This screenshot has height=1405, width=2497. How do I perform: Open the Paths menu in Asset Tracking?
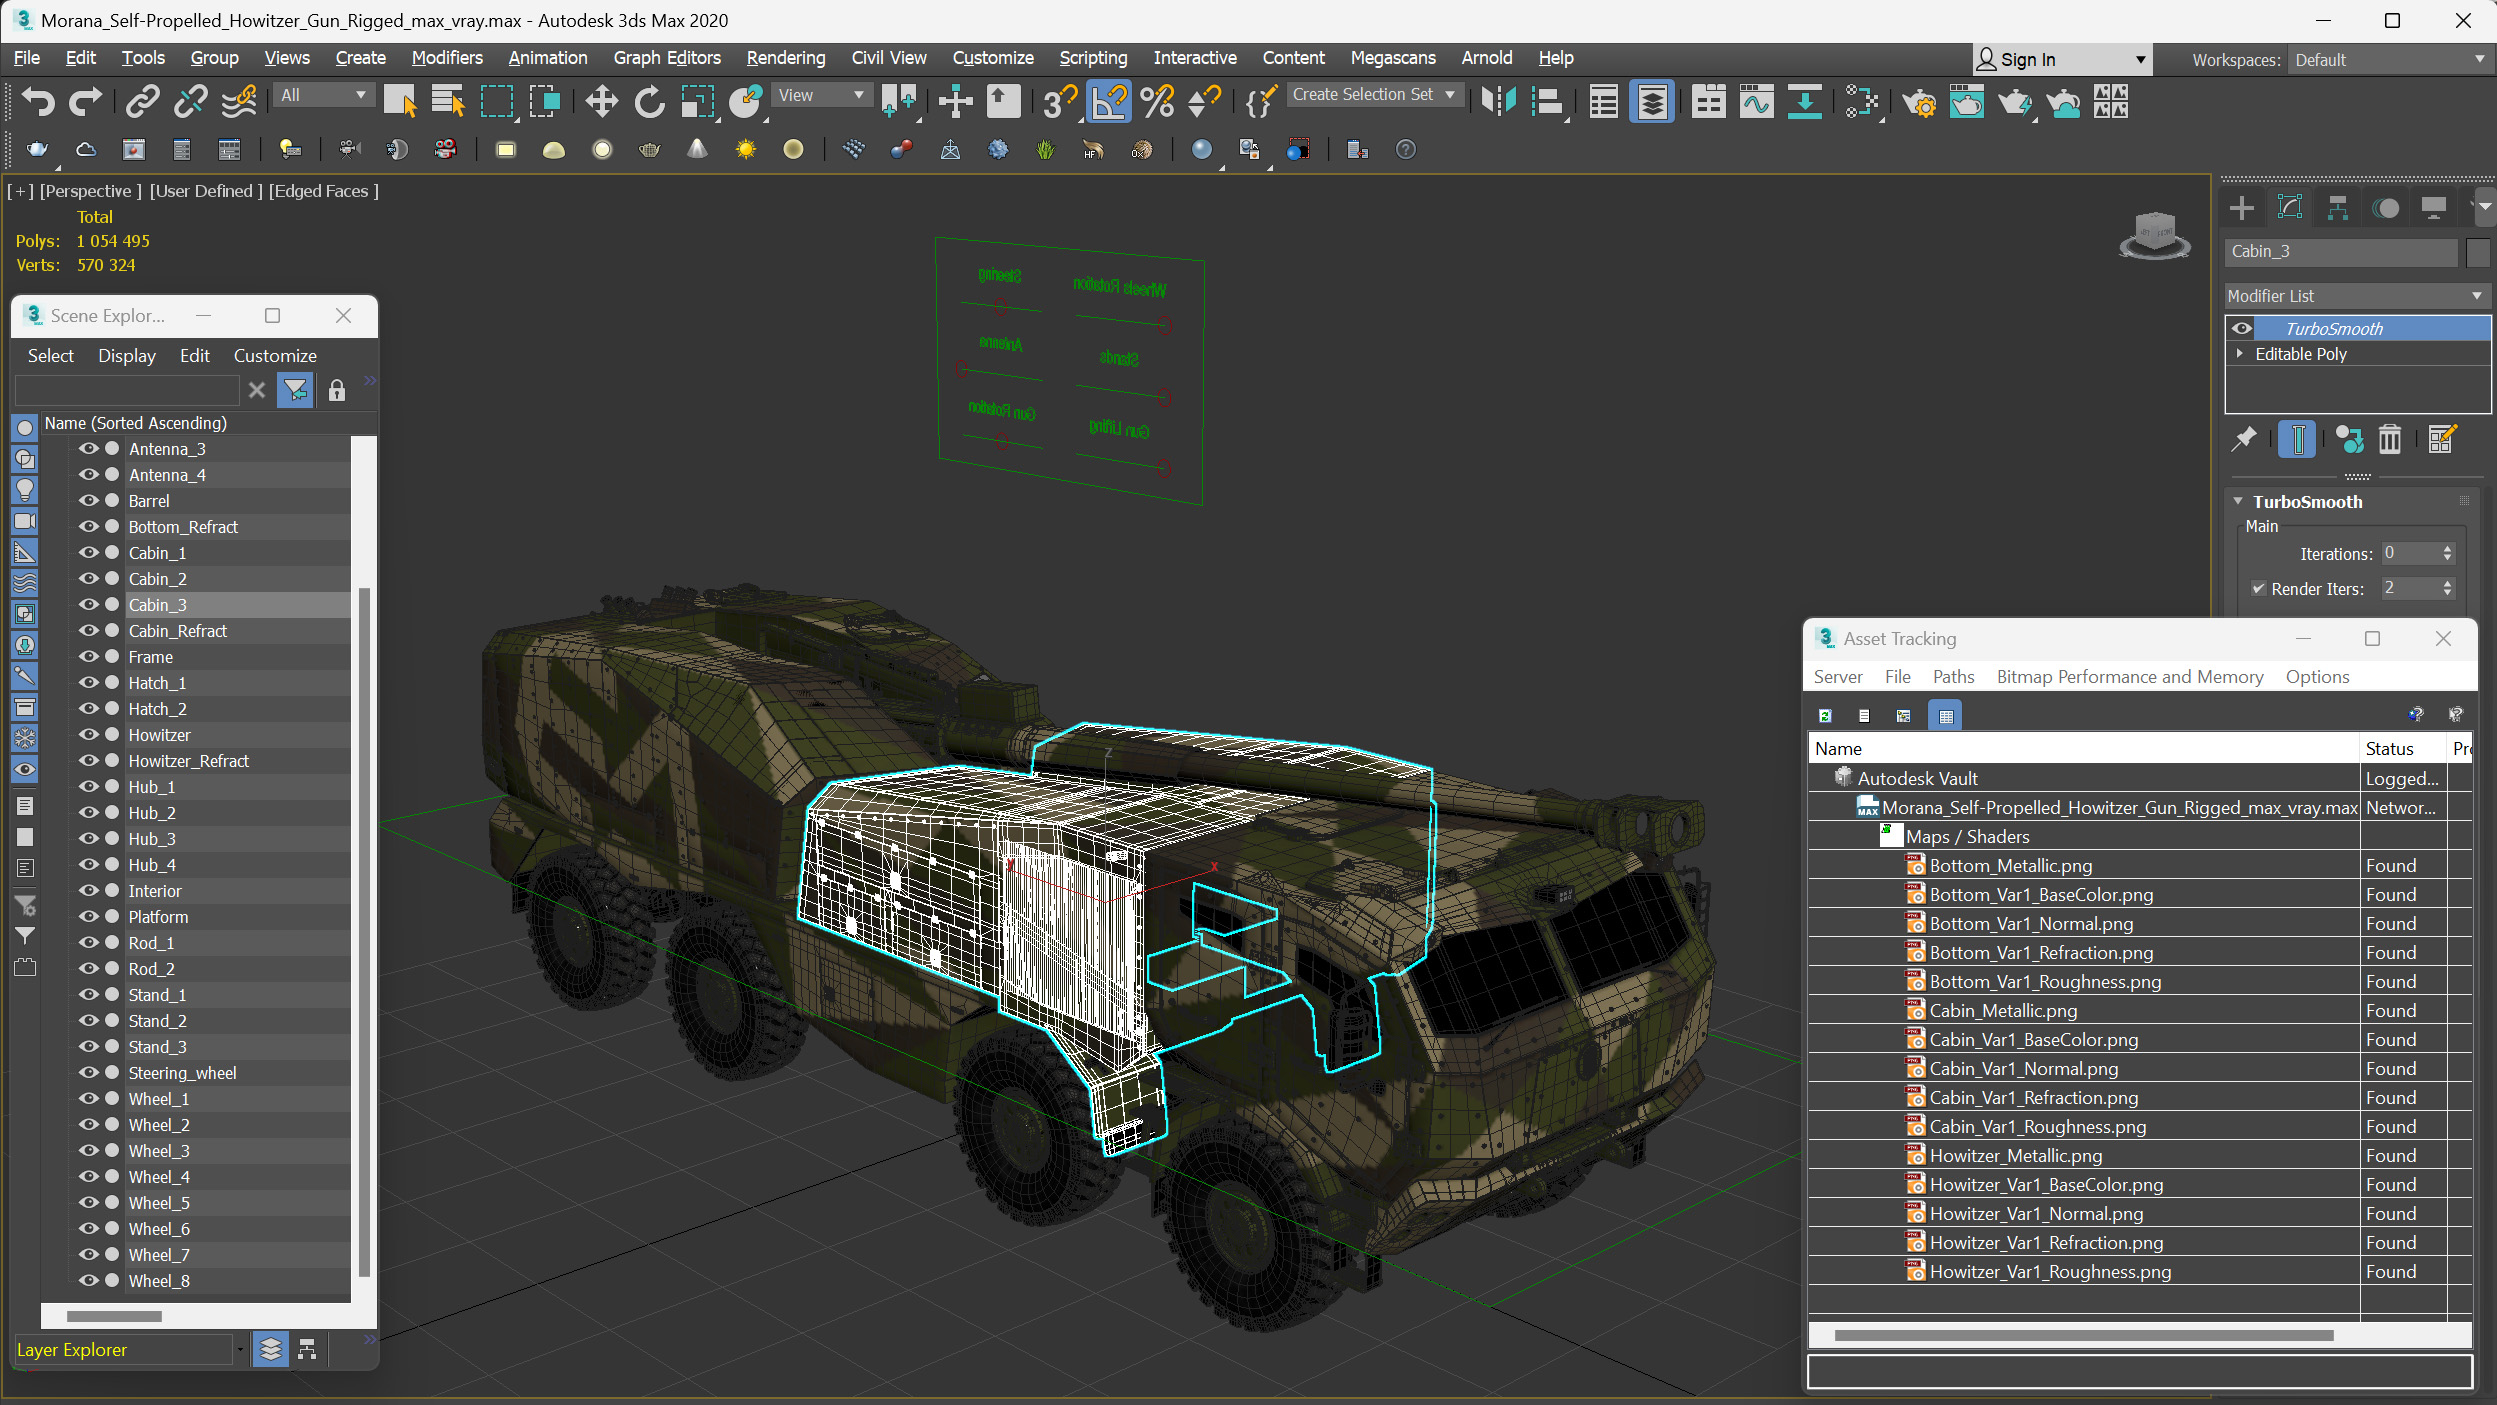1953,677
